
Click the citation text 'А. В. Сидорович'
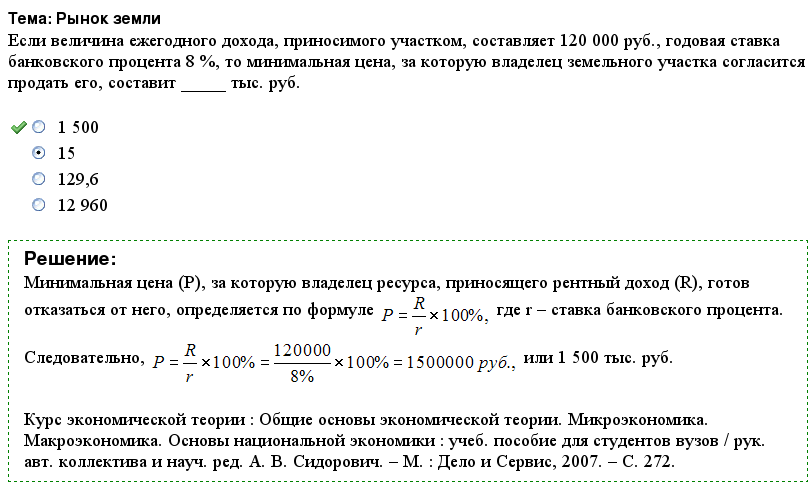coord(316,462)
